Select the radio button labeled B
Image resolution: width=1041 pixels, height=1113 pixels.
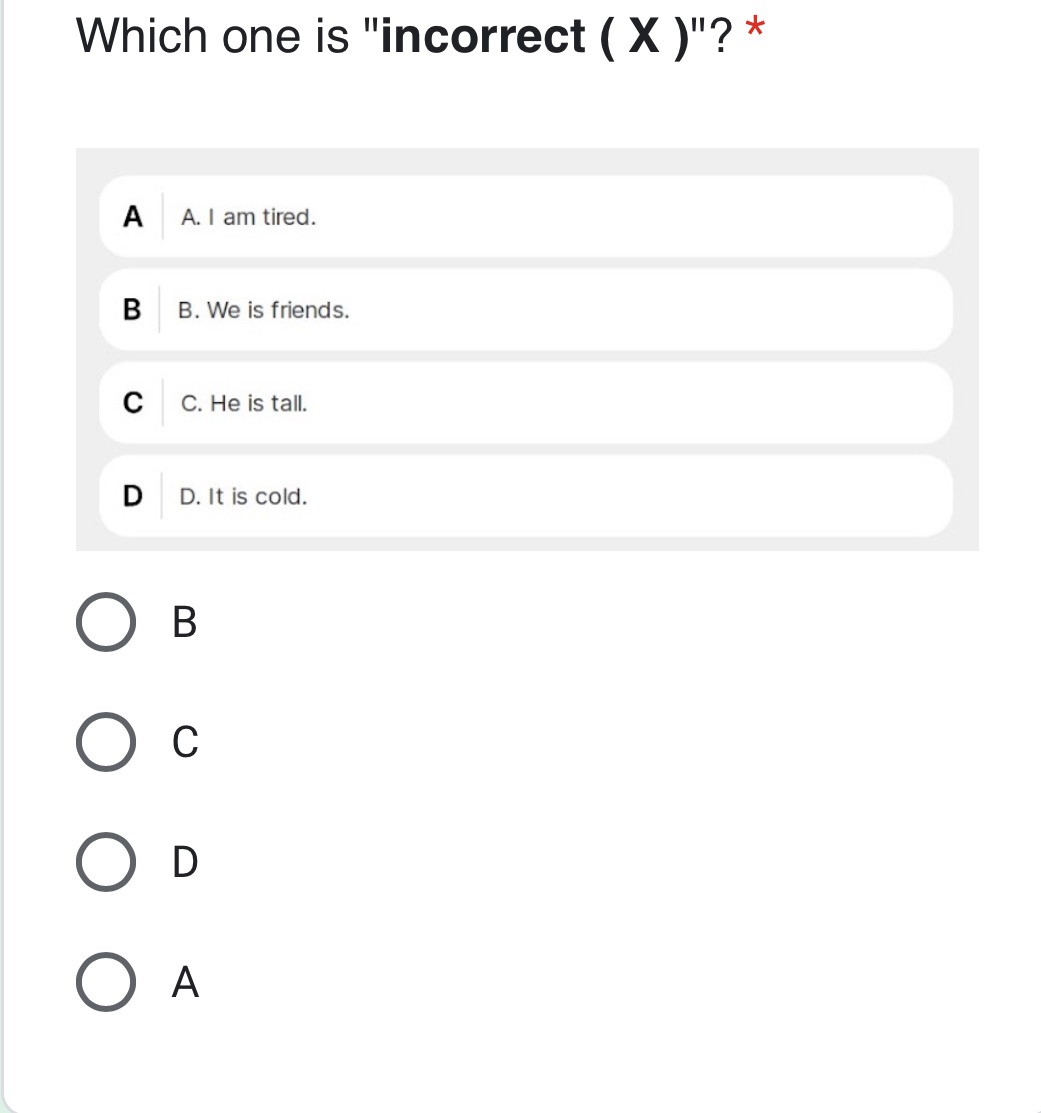click(x=105, y=624)
